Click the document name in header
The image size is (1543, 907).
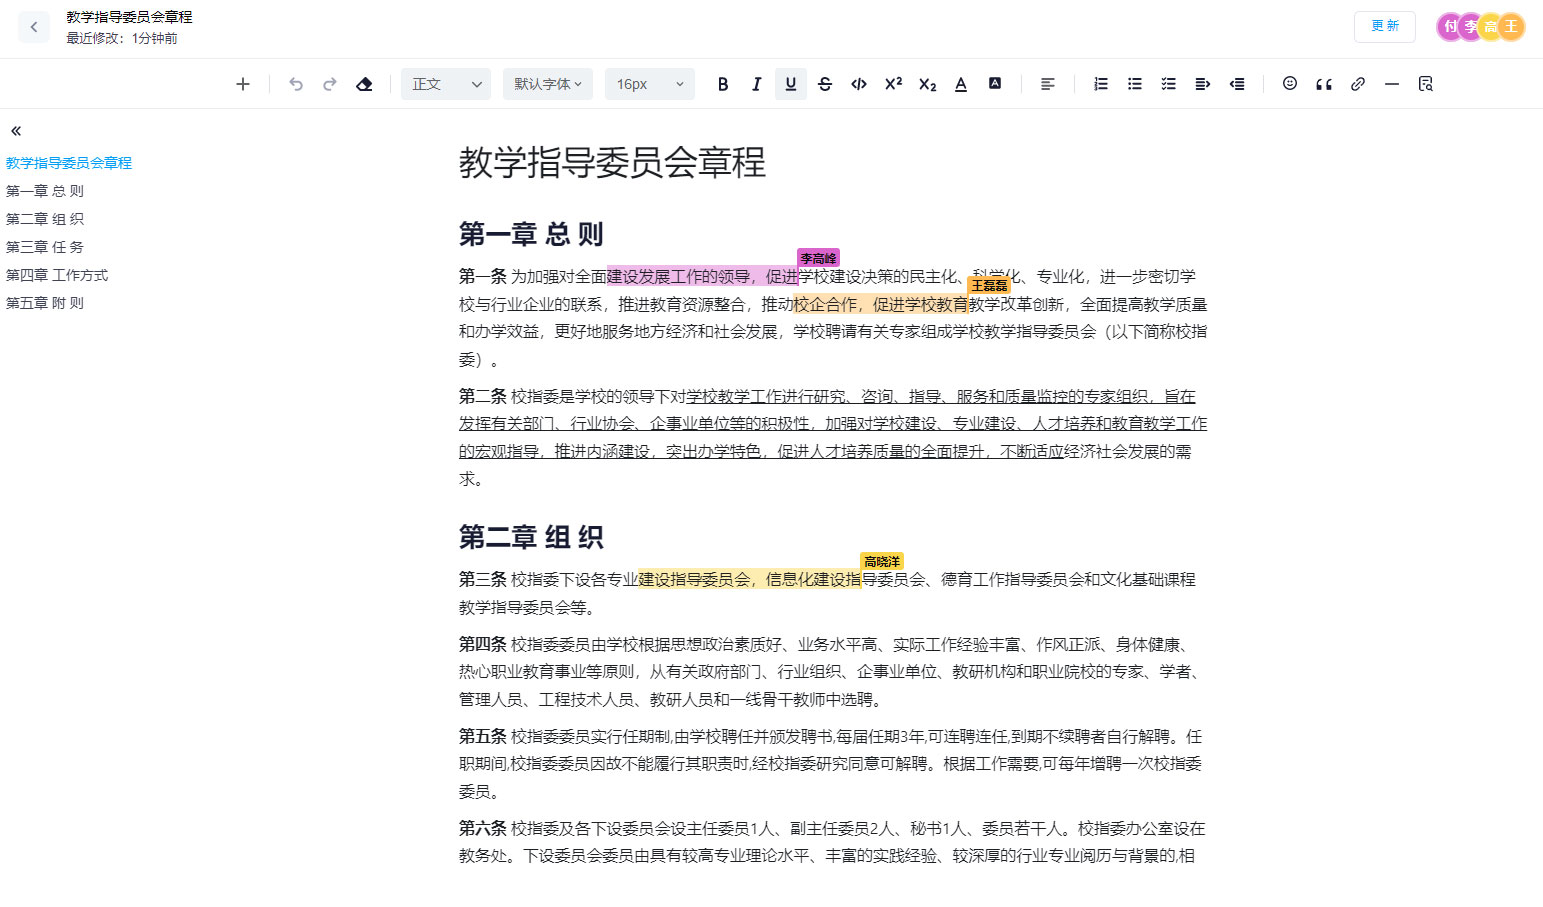[x=129, y=17]
